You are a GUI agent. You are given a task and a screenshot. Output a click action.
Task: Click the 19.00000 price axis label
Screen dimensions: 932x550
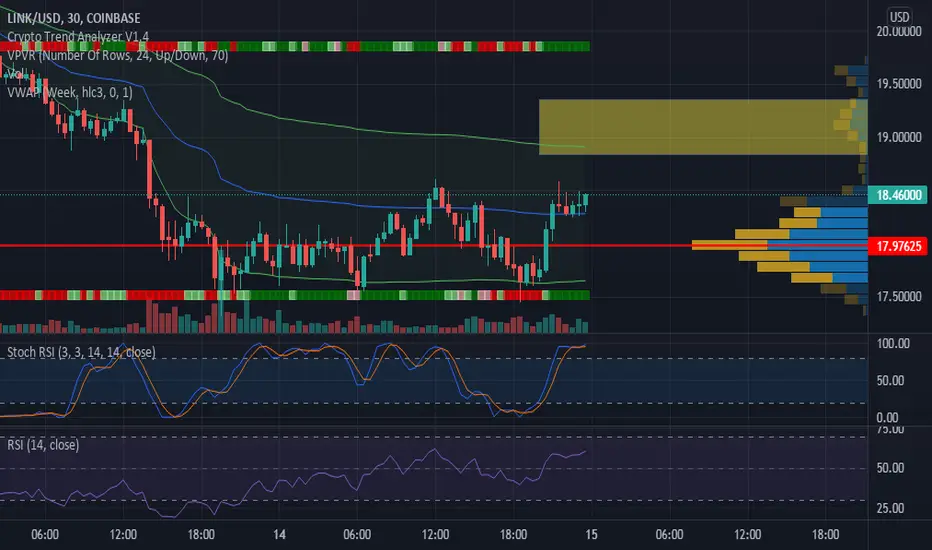click(x=899, y=137)
